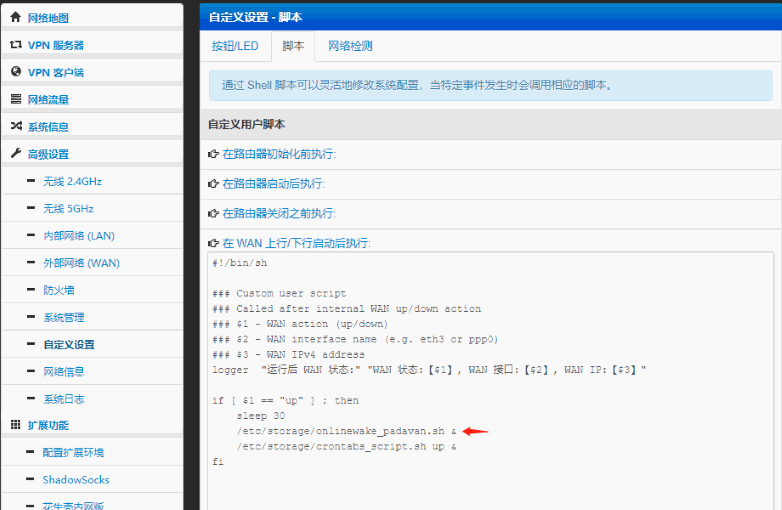The height and width of the screenshot is (510, 782).
Task: Click the globe icon for VPN 客户端
Action: tap(16, 71)
